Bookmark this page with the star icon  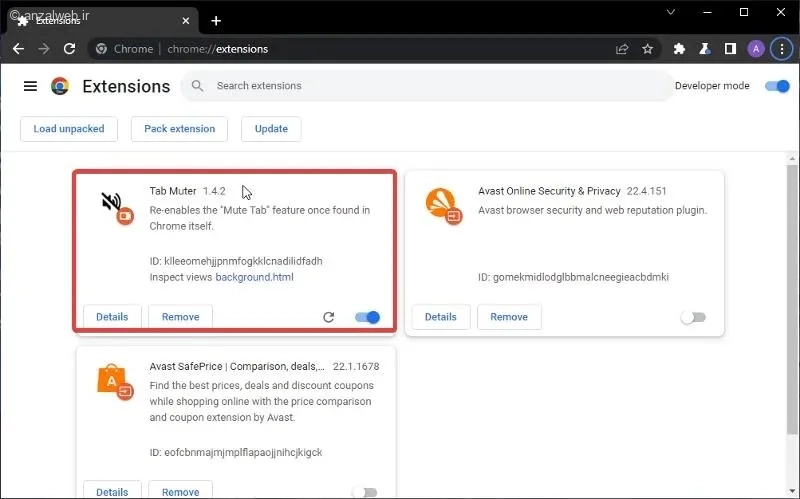tap(647, 49)
